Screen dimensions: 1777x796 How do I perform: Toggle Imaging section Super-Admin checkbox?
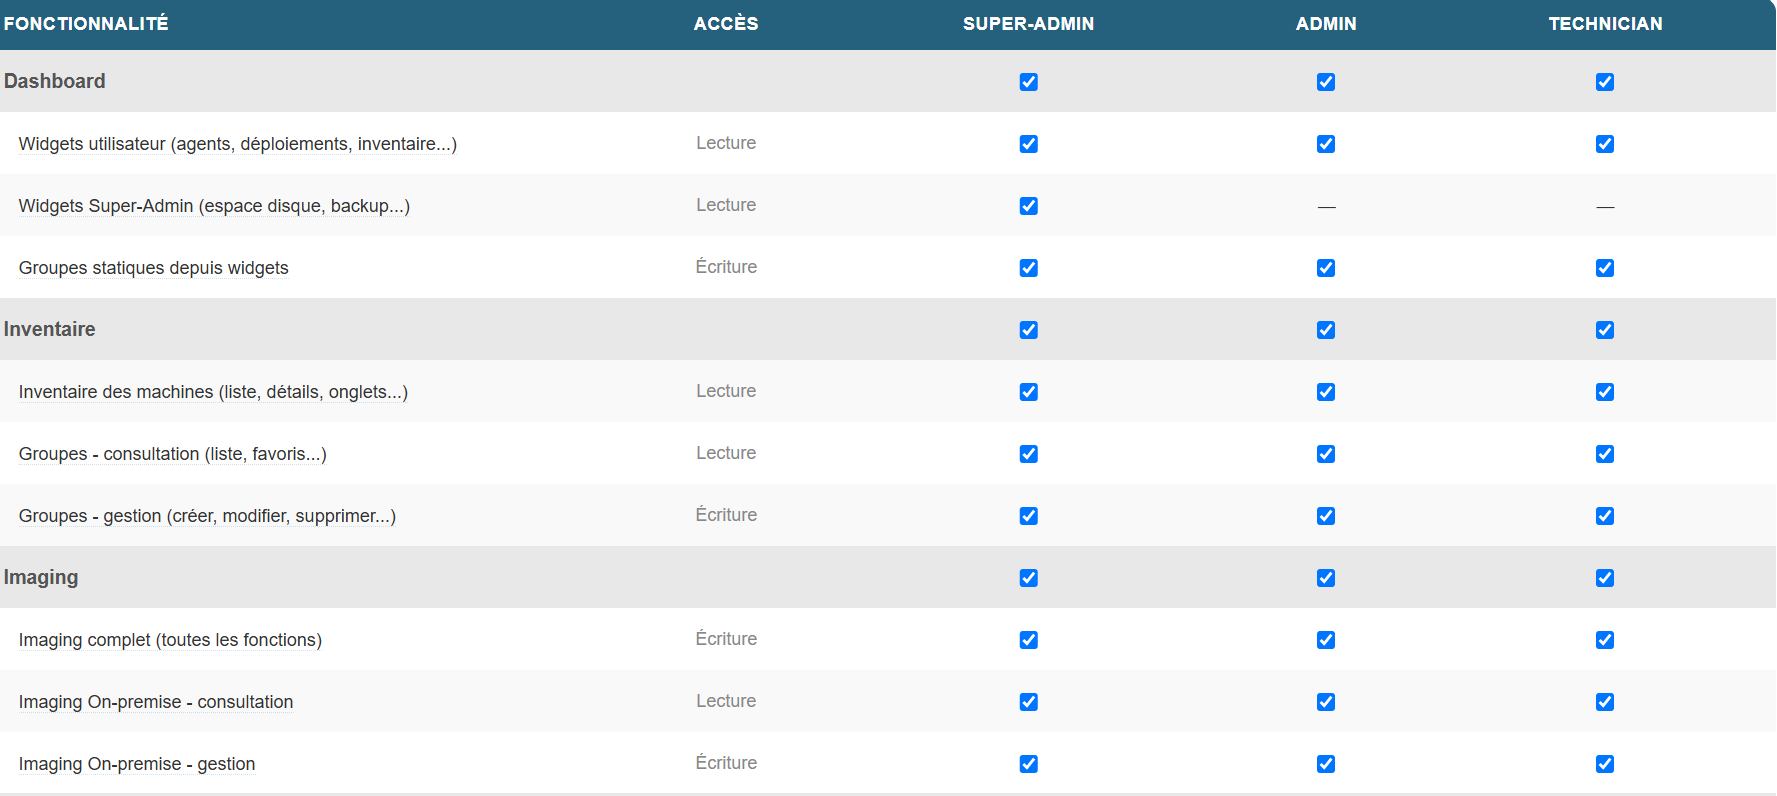click(x=1028, y=578)
